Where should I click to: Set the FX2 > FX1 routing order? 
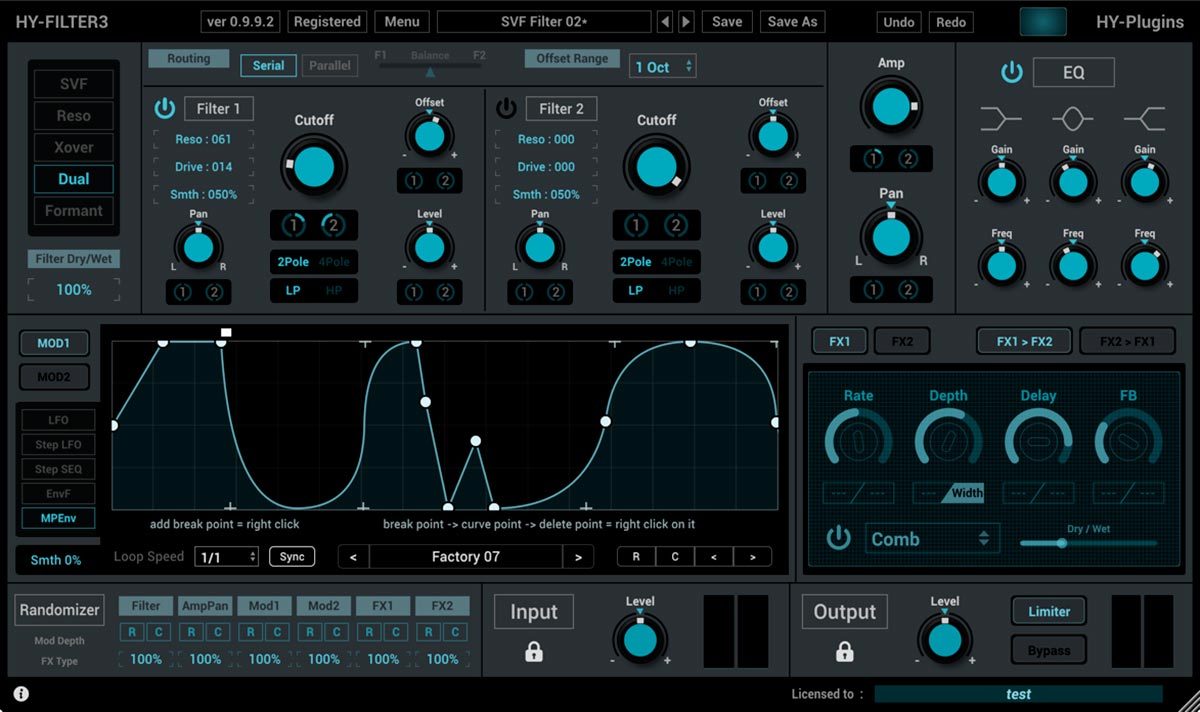[x=1130, y=341]
